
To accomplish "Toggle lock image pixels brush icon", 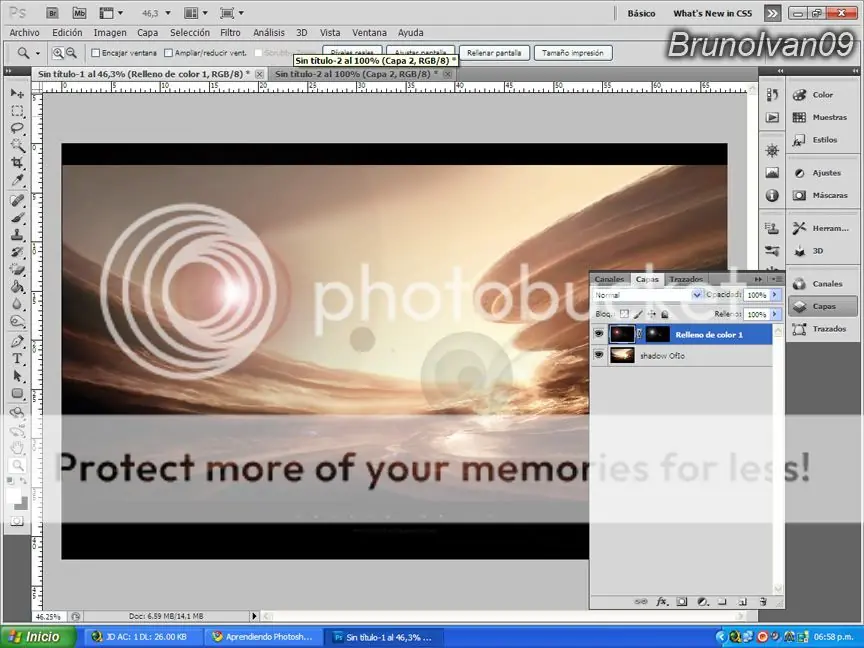I will [x=638, y=314].
